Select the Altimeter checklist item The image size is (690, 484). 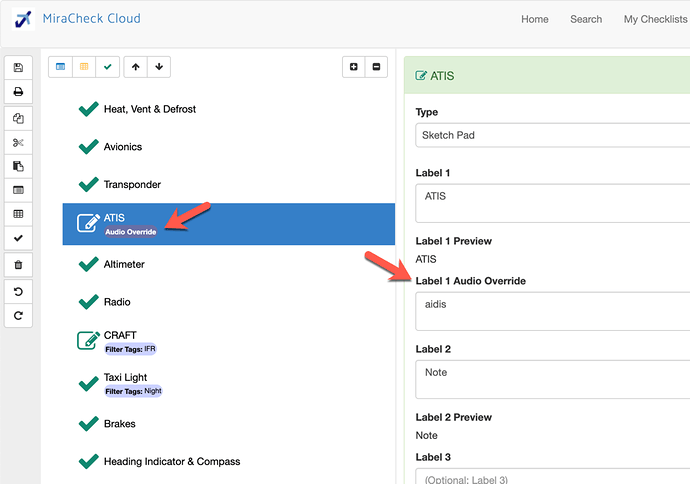pyautogui.click(x=229, y=264)
